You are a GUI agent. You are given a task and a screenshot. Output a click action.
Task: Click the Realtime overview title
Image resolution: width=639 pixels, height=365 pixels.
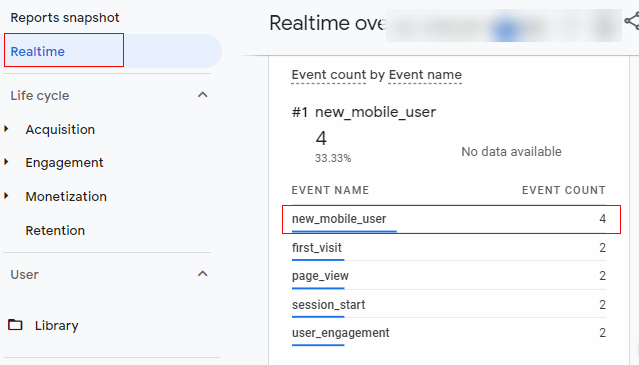pyautogui.click(x=327, y=23)
